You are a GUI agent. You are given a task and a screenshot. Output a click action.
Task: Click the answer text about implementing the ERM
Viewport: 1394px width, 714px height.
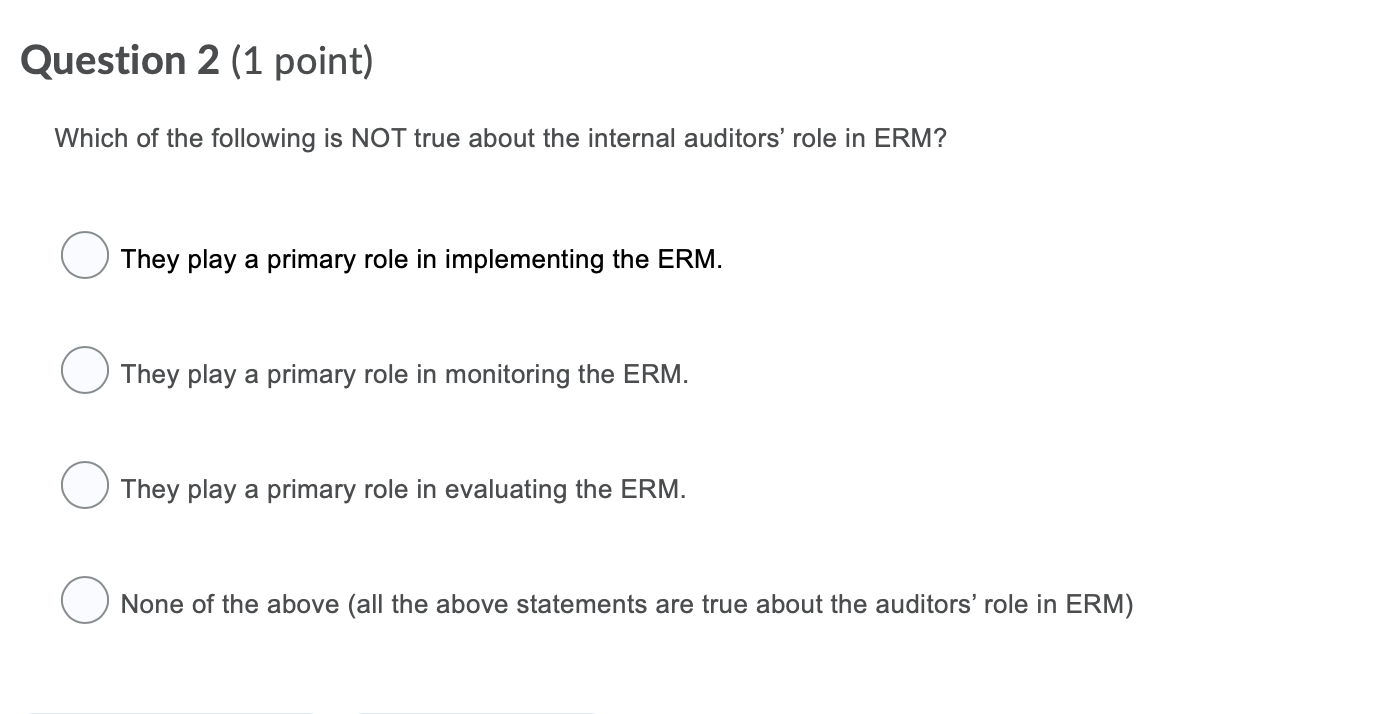pos(421,259)
